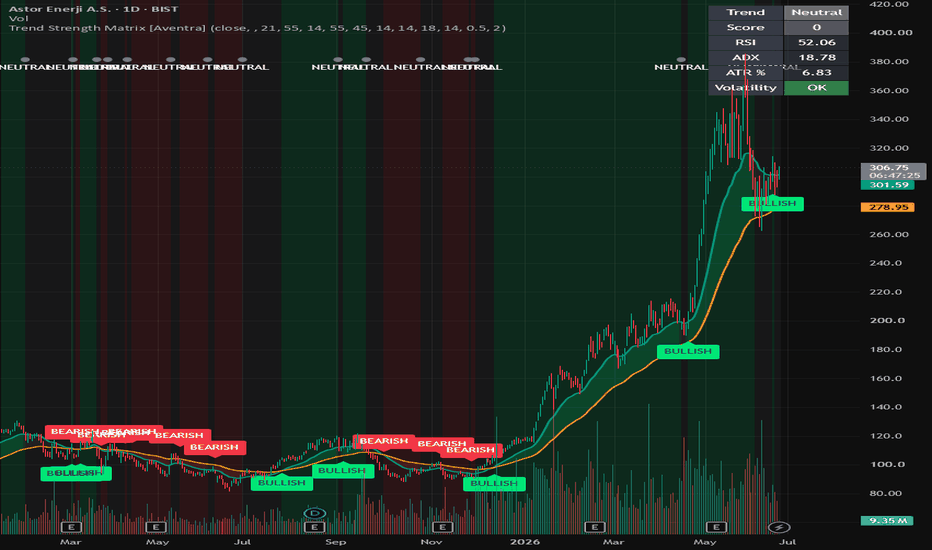Image resolution: width=932 pixels, height=550 pixels.
Task: Click the 420.00 price axis label
Action: coord(888,4)
